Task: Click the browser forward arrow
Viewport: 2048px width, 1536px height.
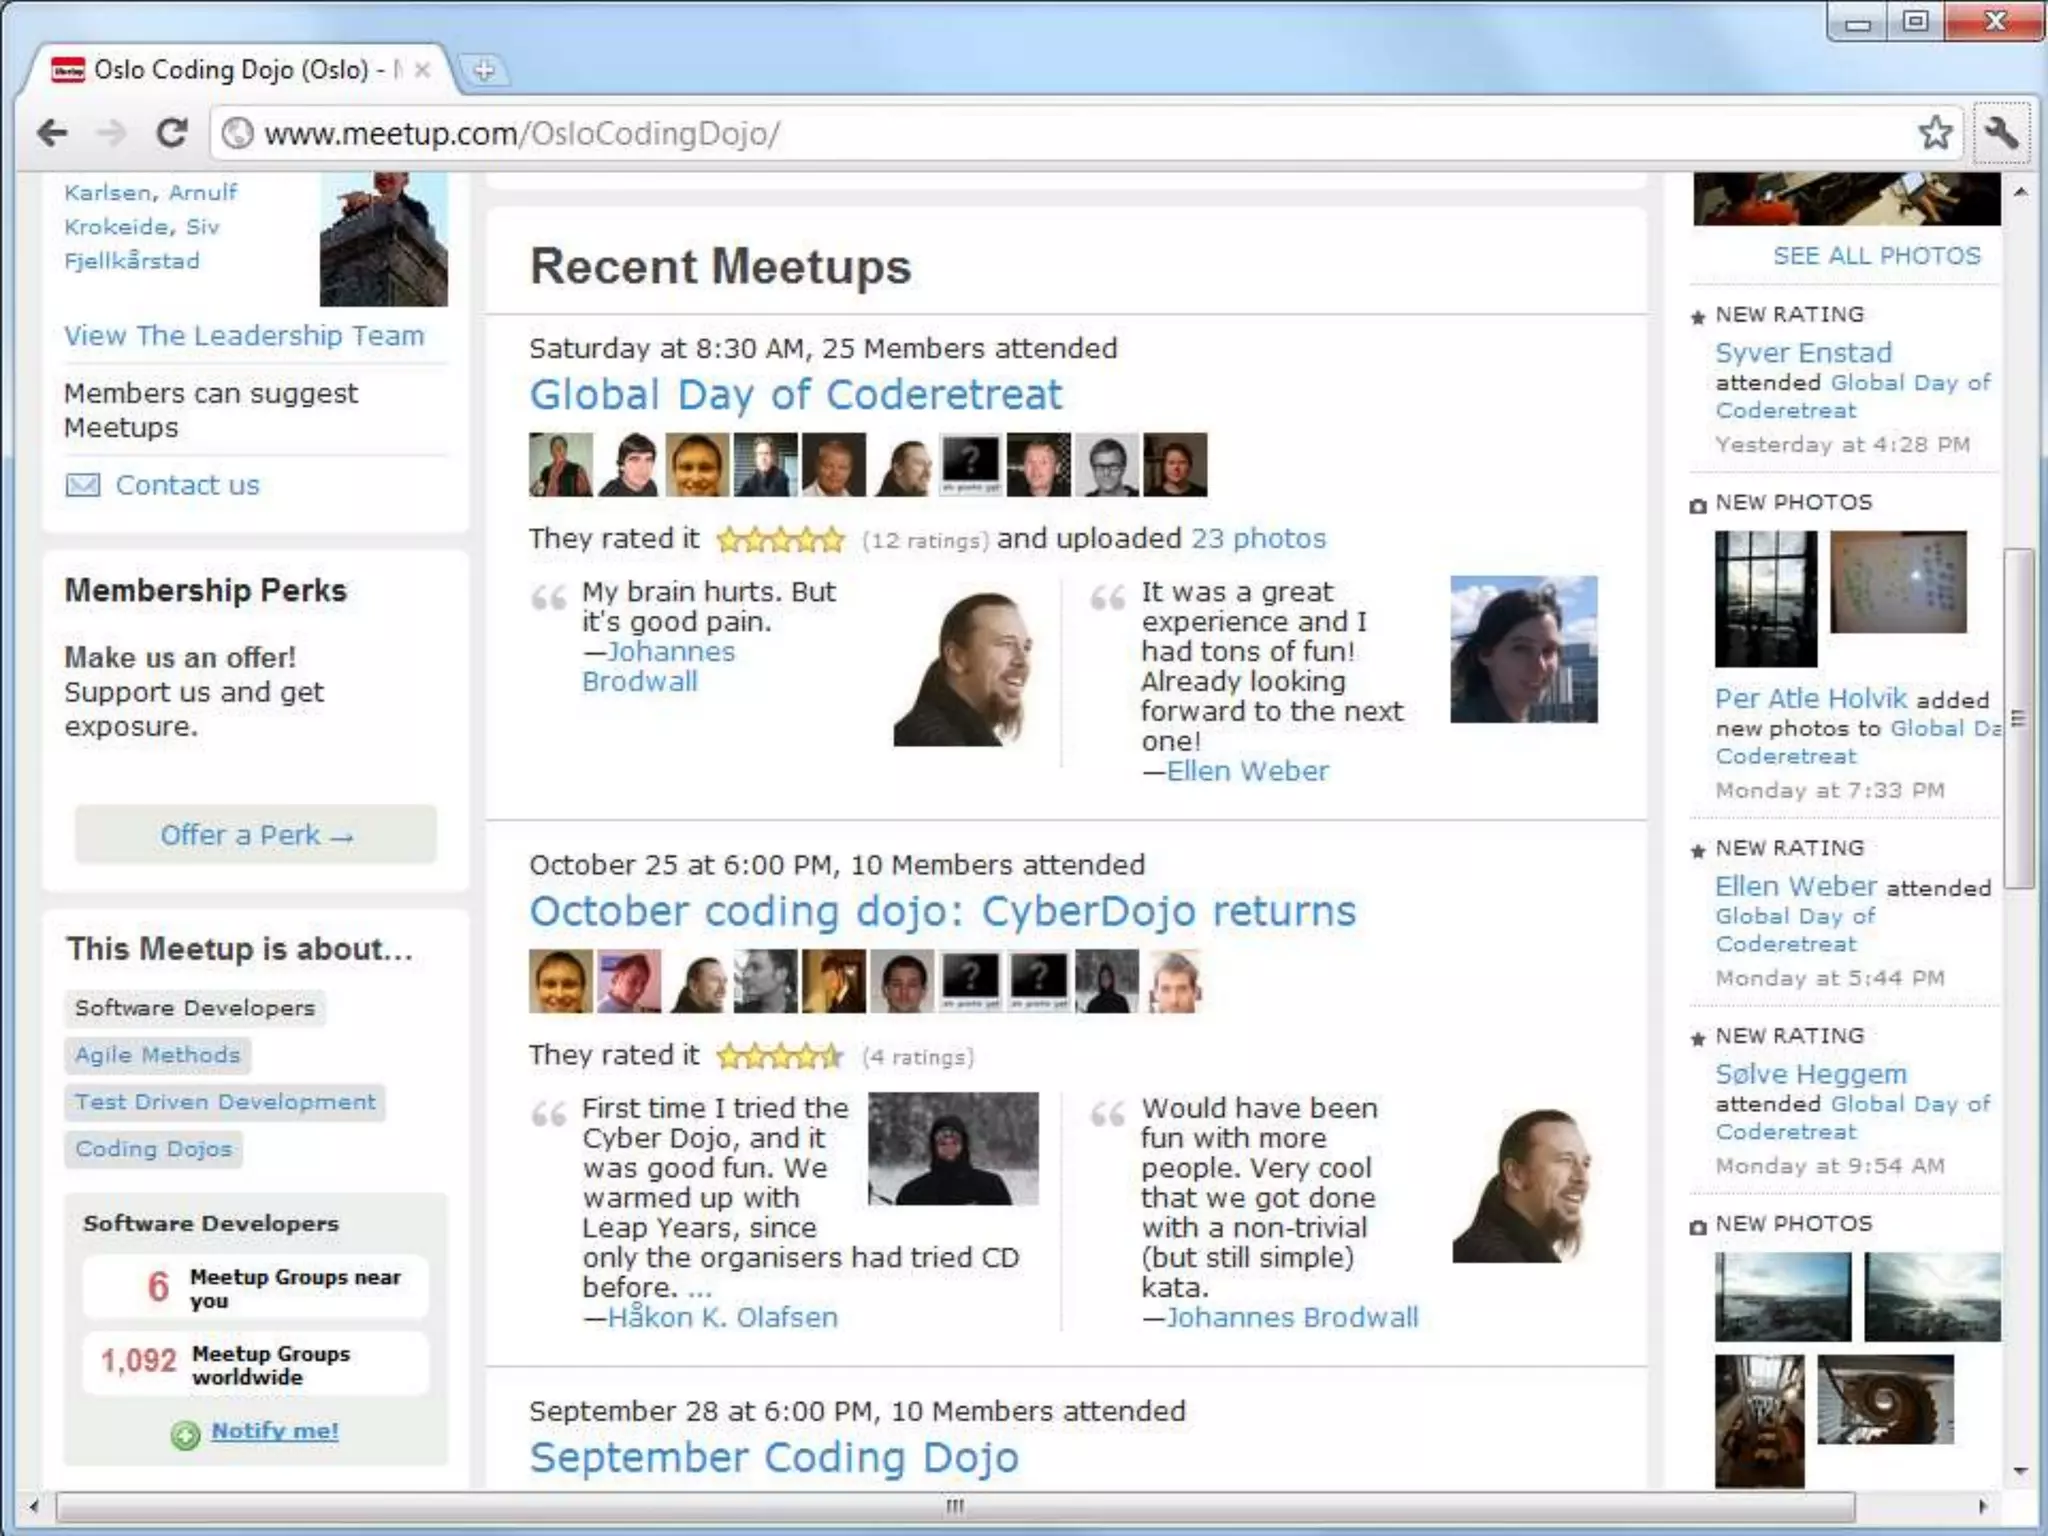Action: coord(111,133)
